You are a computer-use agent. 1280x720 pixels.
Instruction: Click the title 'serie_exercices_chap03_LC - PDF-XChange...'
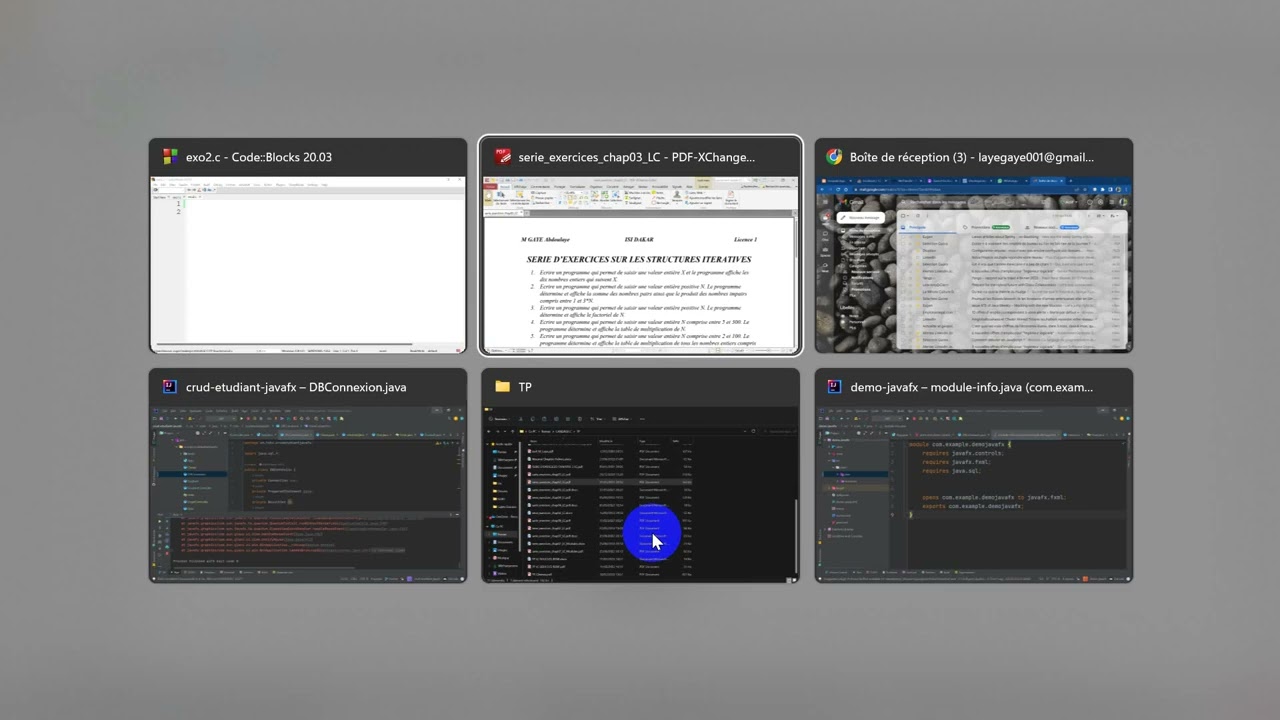[636, 157]
